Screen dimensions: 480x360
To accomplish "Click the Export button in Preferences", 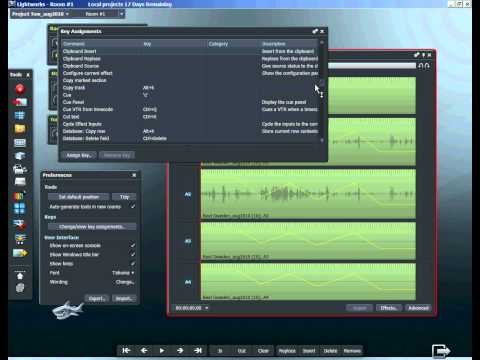I will coord(97,298).
